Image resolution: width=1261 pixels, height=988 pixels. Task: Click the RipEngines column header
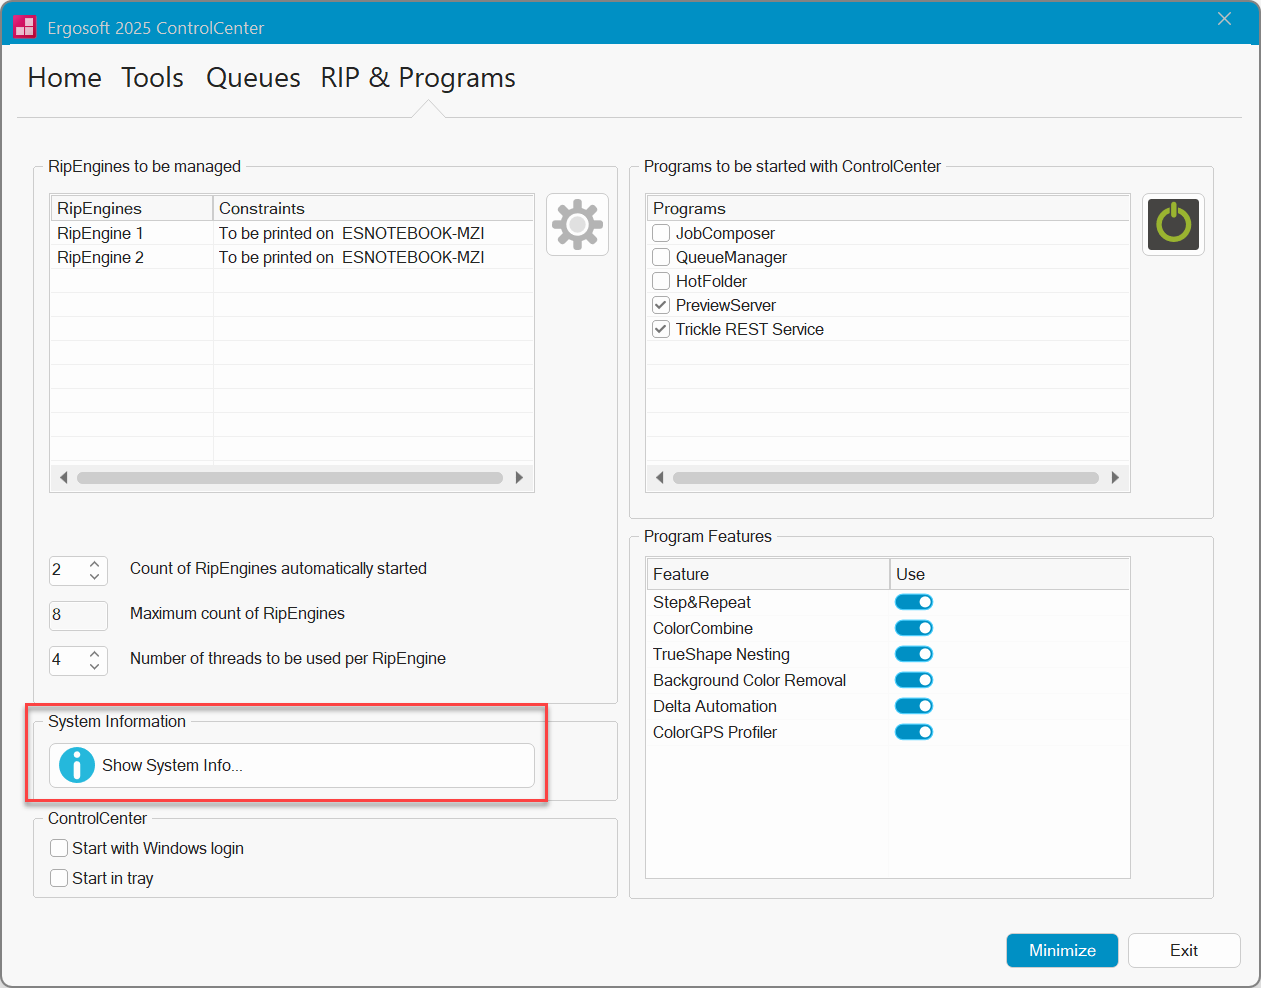click(x=132, y=208)
